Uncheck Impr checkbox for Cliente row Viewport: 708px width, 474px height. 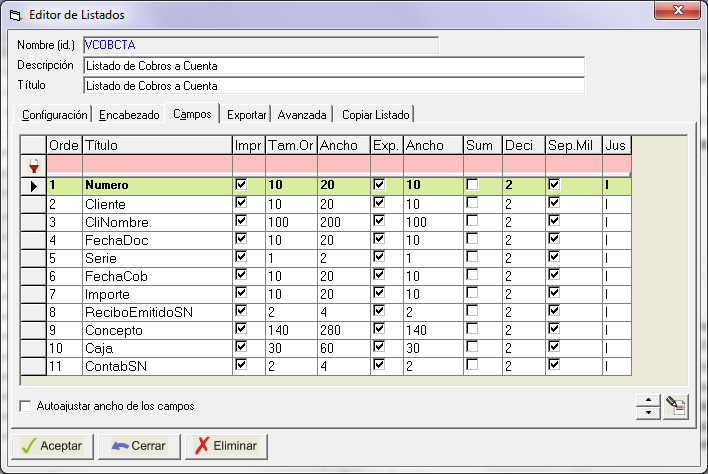coord(240,203)
